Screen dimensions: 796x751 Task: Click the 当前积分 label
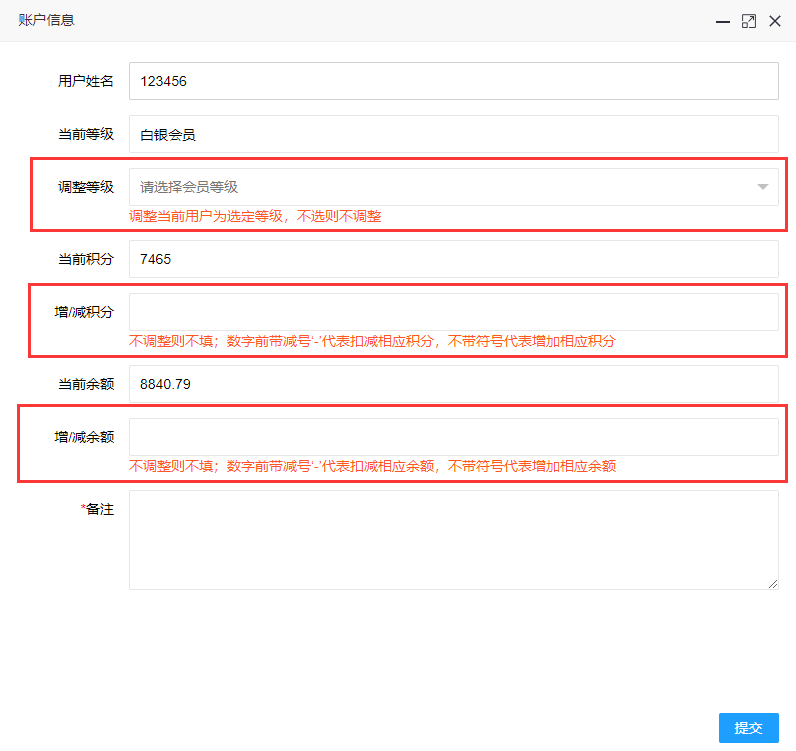(x=86, y=259)
